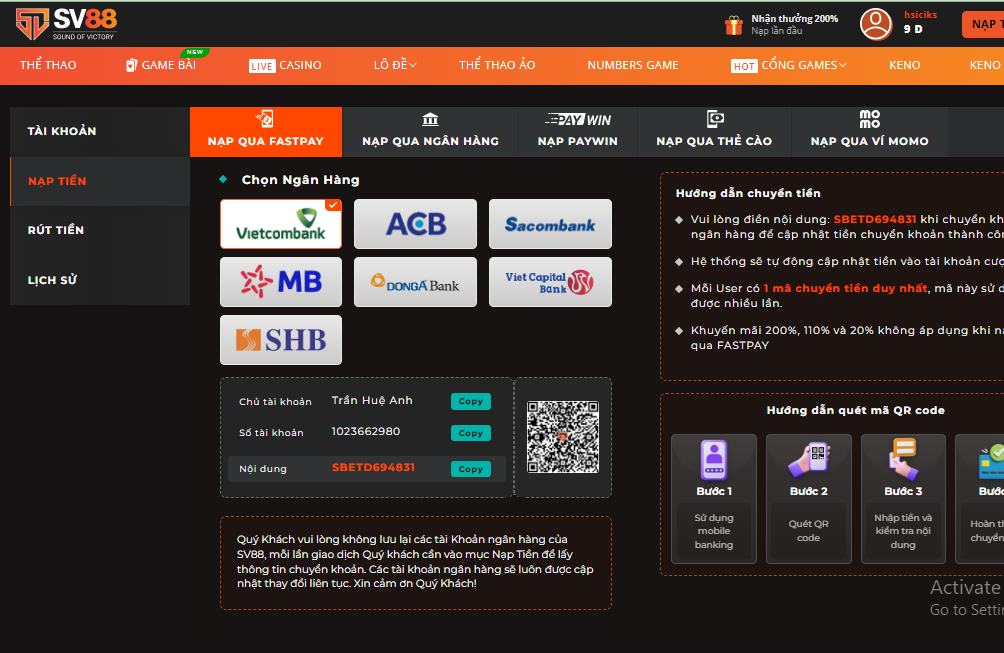Switch to Nạp Qua Ví Momo tab
The image size is (1004, 653).
[x=870, y=132]
